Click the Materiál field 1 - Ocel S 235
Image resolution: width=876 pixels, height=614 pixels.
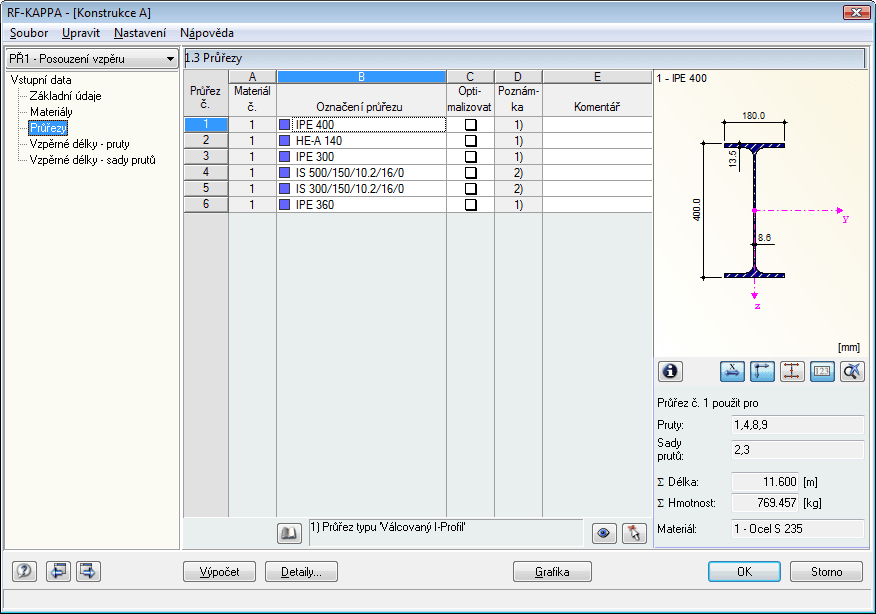[x=797, y=529]
